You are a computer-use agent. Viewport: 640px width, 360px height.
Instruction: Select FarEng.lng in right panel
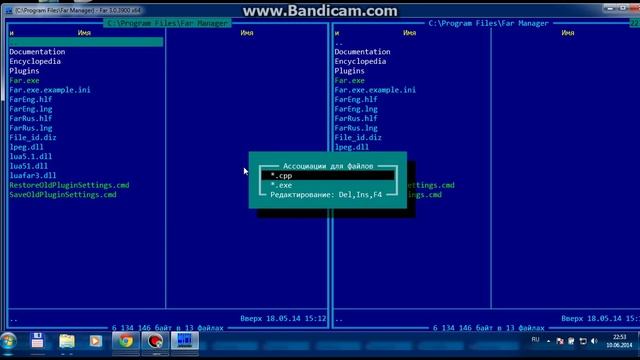click(356, 109)
